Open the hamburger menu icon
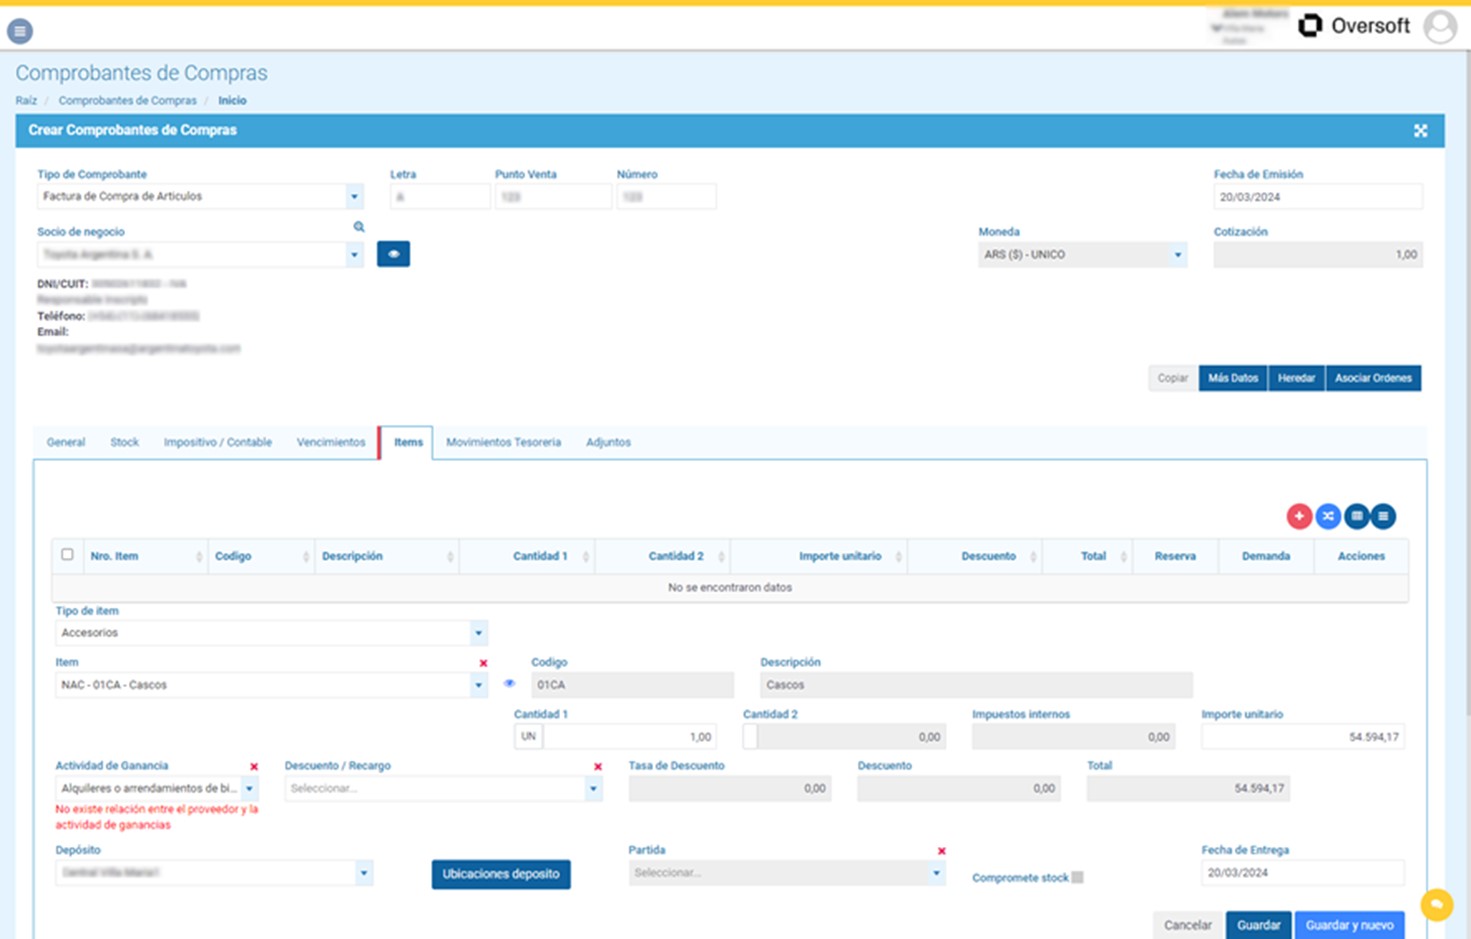The height and width of the screenshot is (939, 1471). 20,31
